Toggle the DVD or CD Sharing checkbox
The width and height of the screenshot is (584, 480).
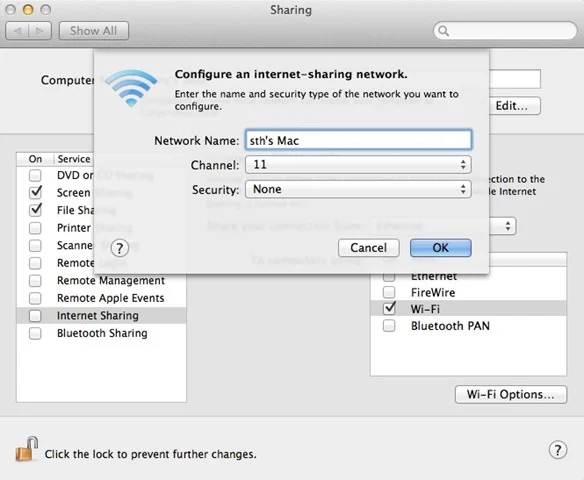tap(35, 175)
